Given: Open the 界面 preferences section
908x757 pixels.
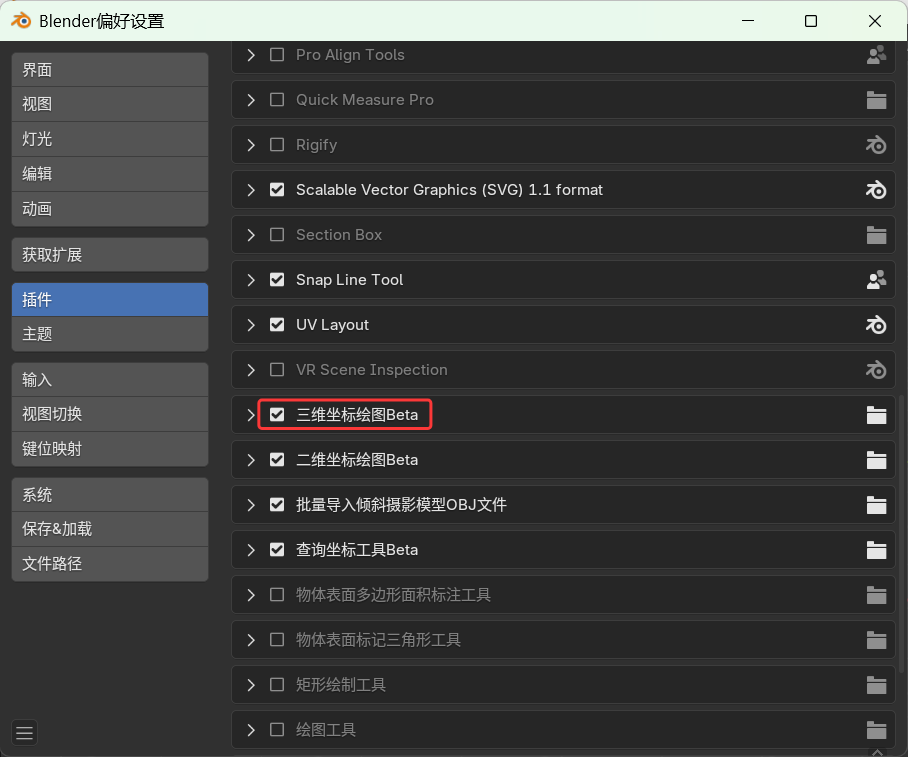Looking at the screenshot, I should coord(110,70).
